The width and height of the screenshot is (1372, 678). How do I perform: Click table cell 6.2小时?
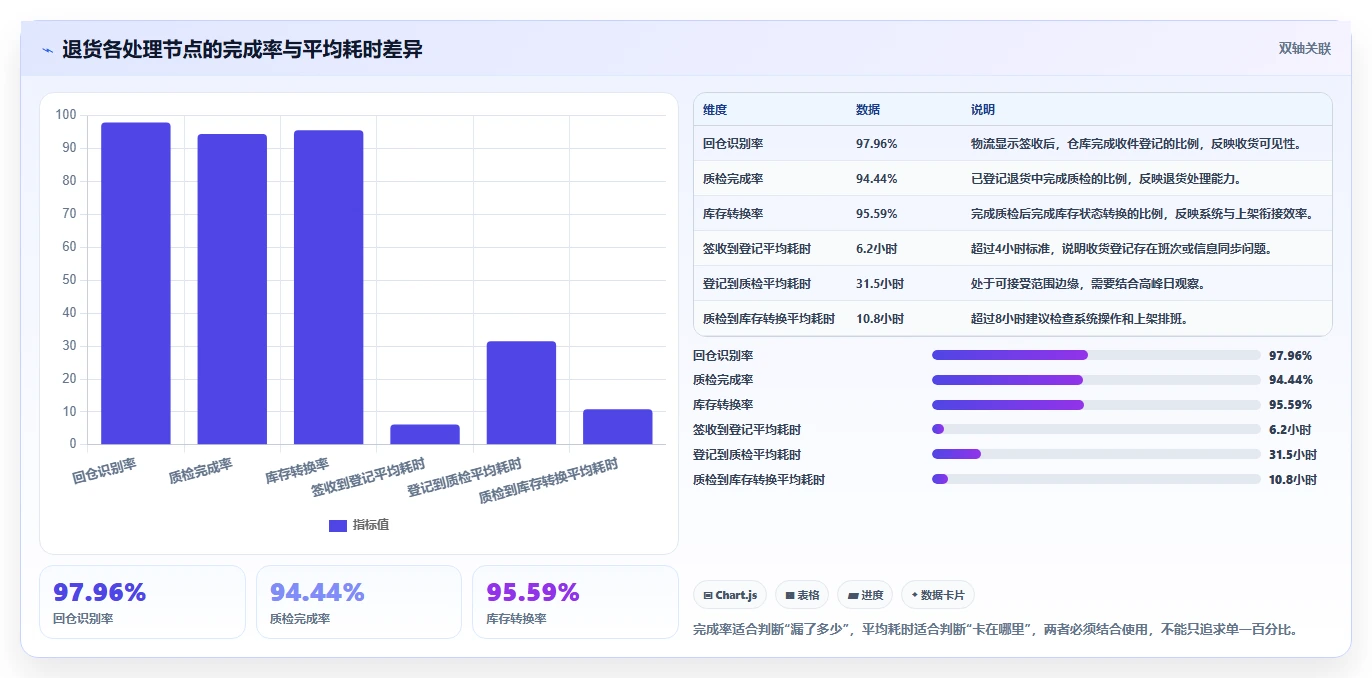pyautogui.click(x=876, y=249)
